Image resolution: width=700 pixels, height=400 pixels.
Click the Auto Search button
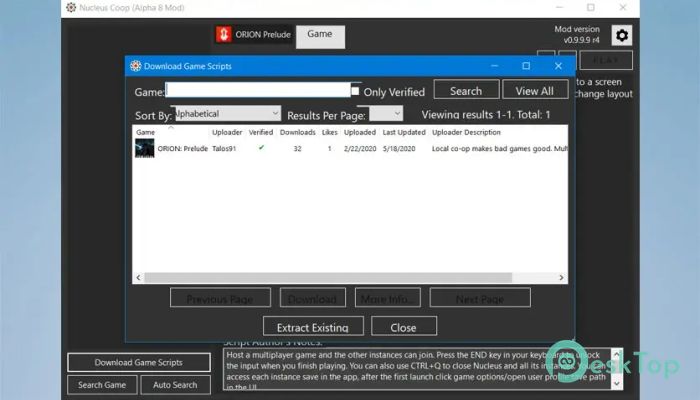(x=175, y=385)
